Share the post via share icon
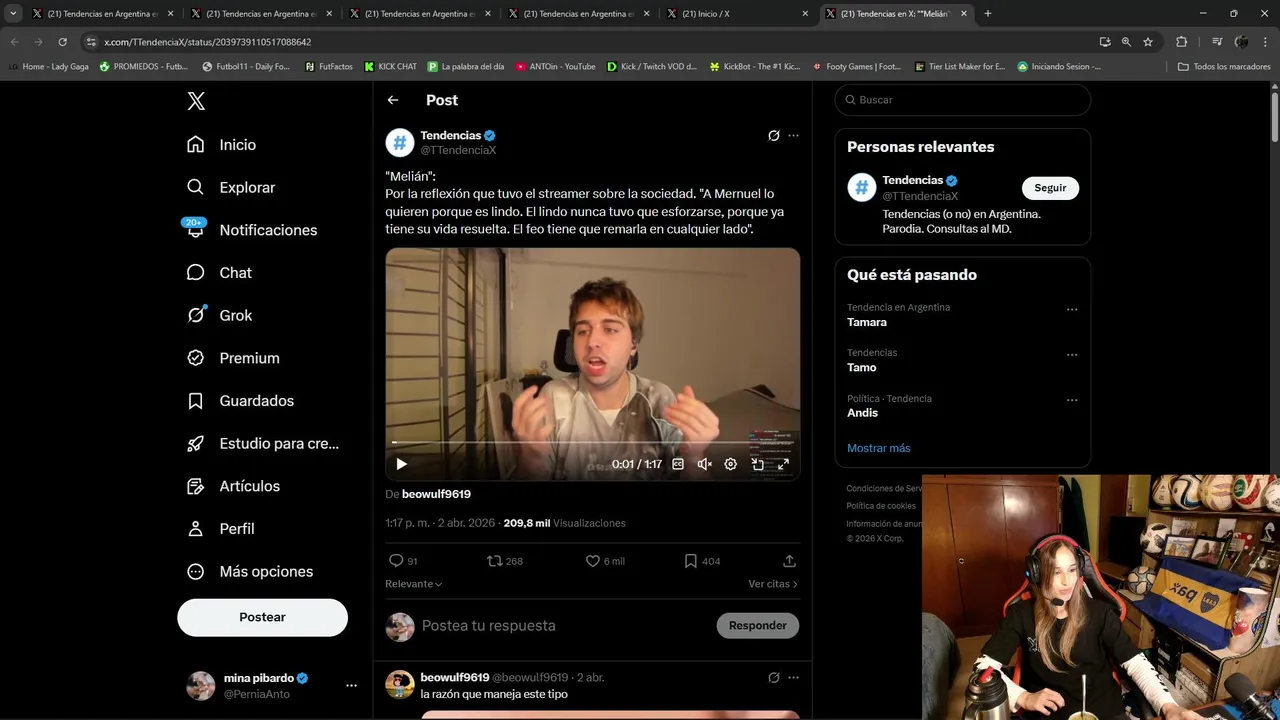1280x720 pixels. [789, 561]
